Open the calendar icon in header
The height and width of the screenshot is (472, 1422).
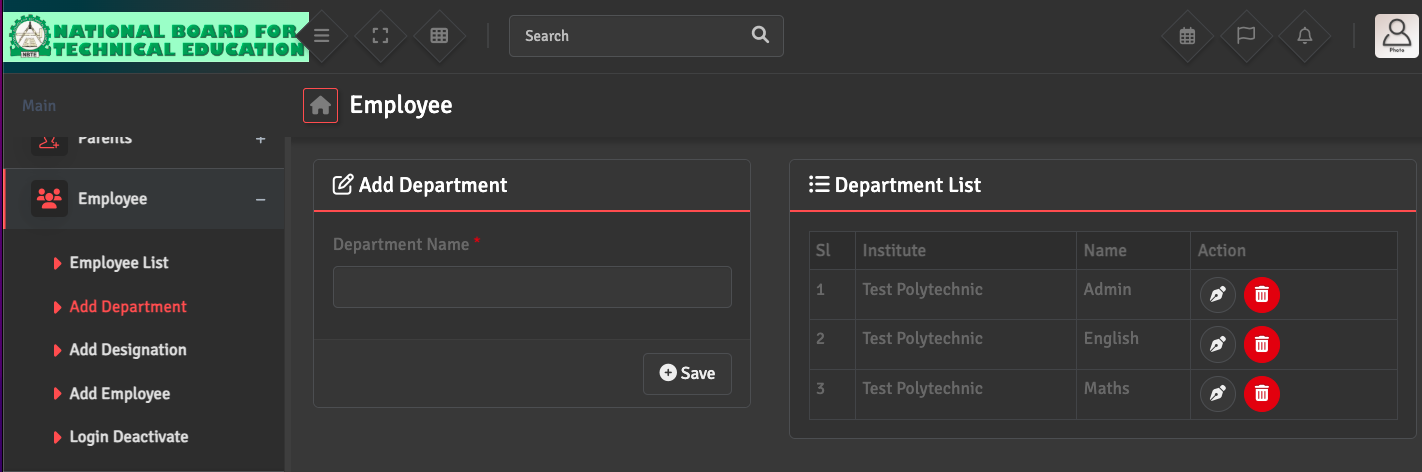1187,36
